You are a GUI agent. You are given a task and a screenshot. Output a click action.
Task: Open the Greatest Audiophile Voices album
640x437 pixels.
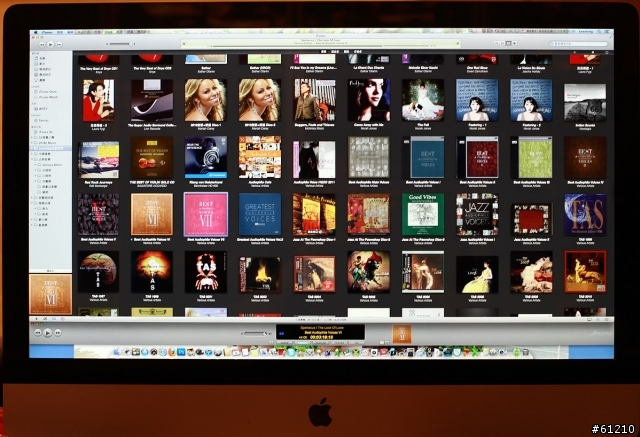(260, 215)
